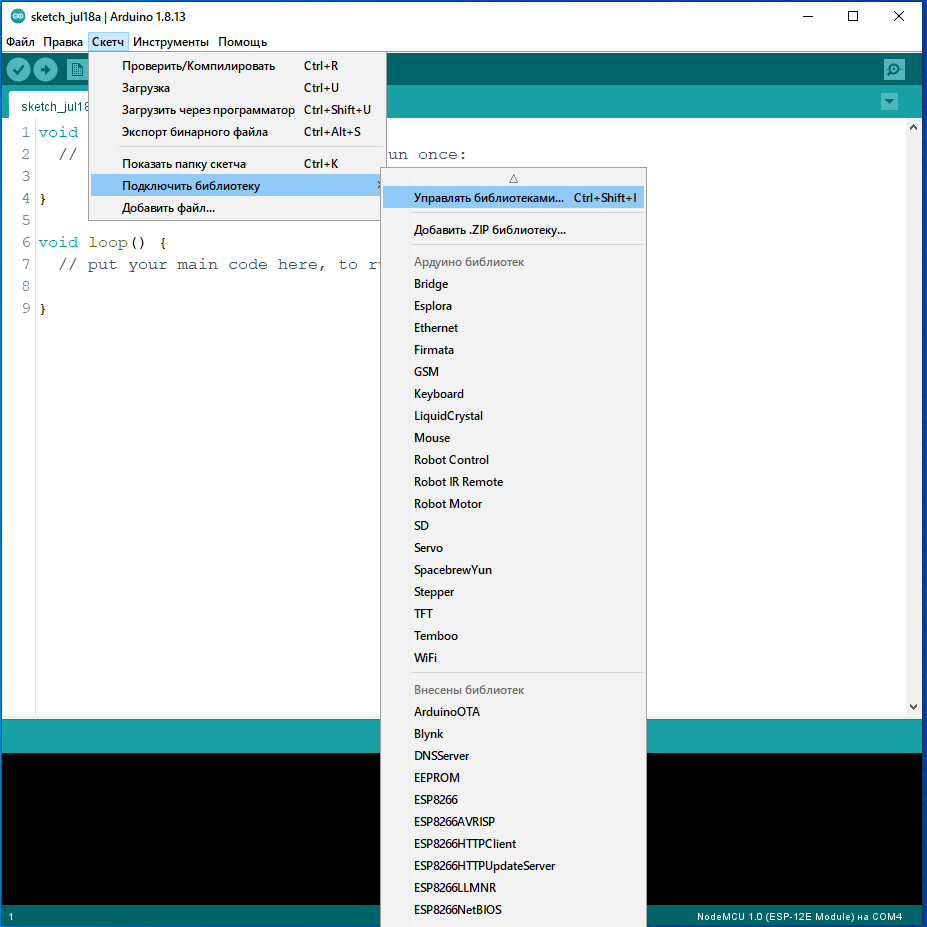
Task: Click the Arduino logo in title bar
Action: pyautogui.click(x=17, y=17)
